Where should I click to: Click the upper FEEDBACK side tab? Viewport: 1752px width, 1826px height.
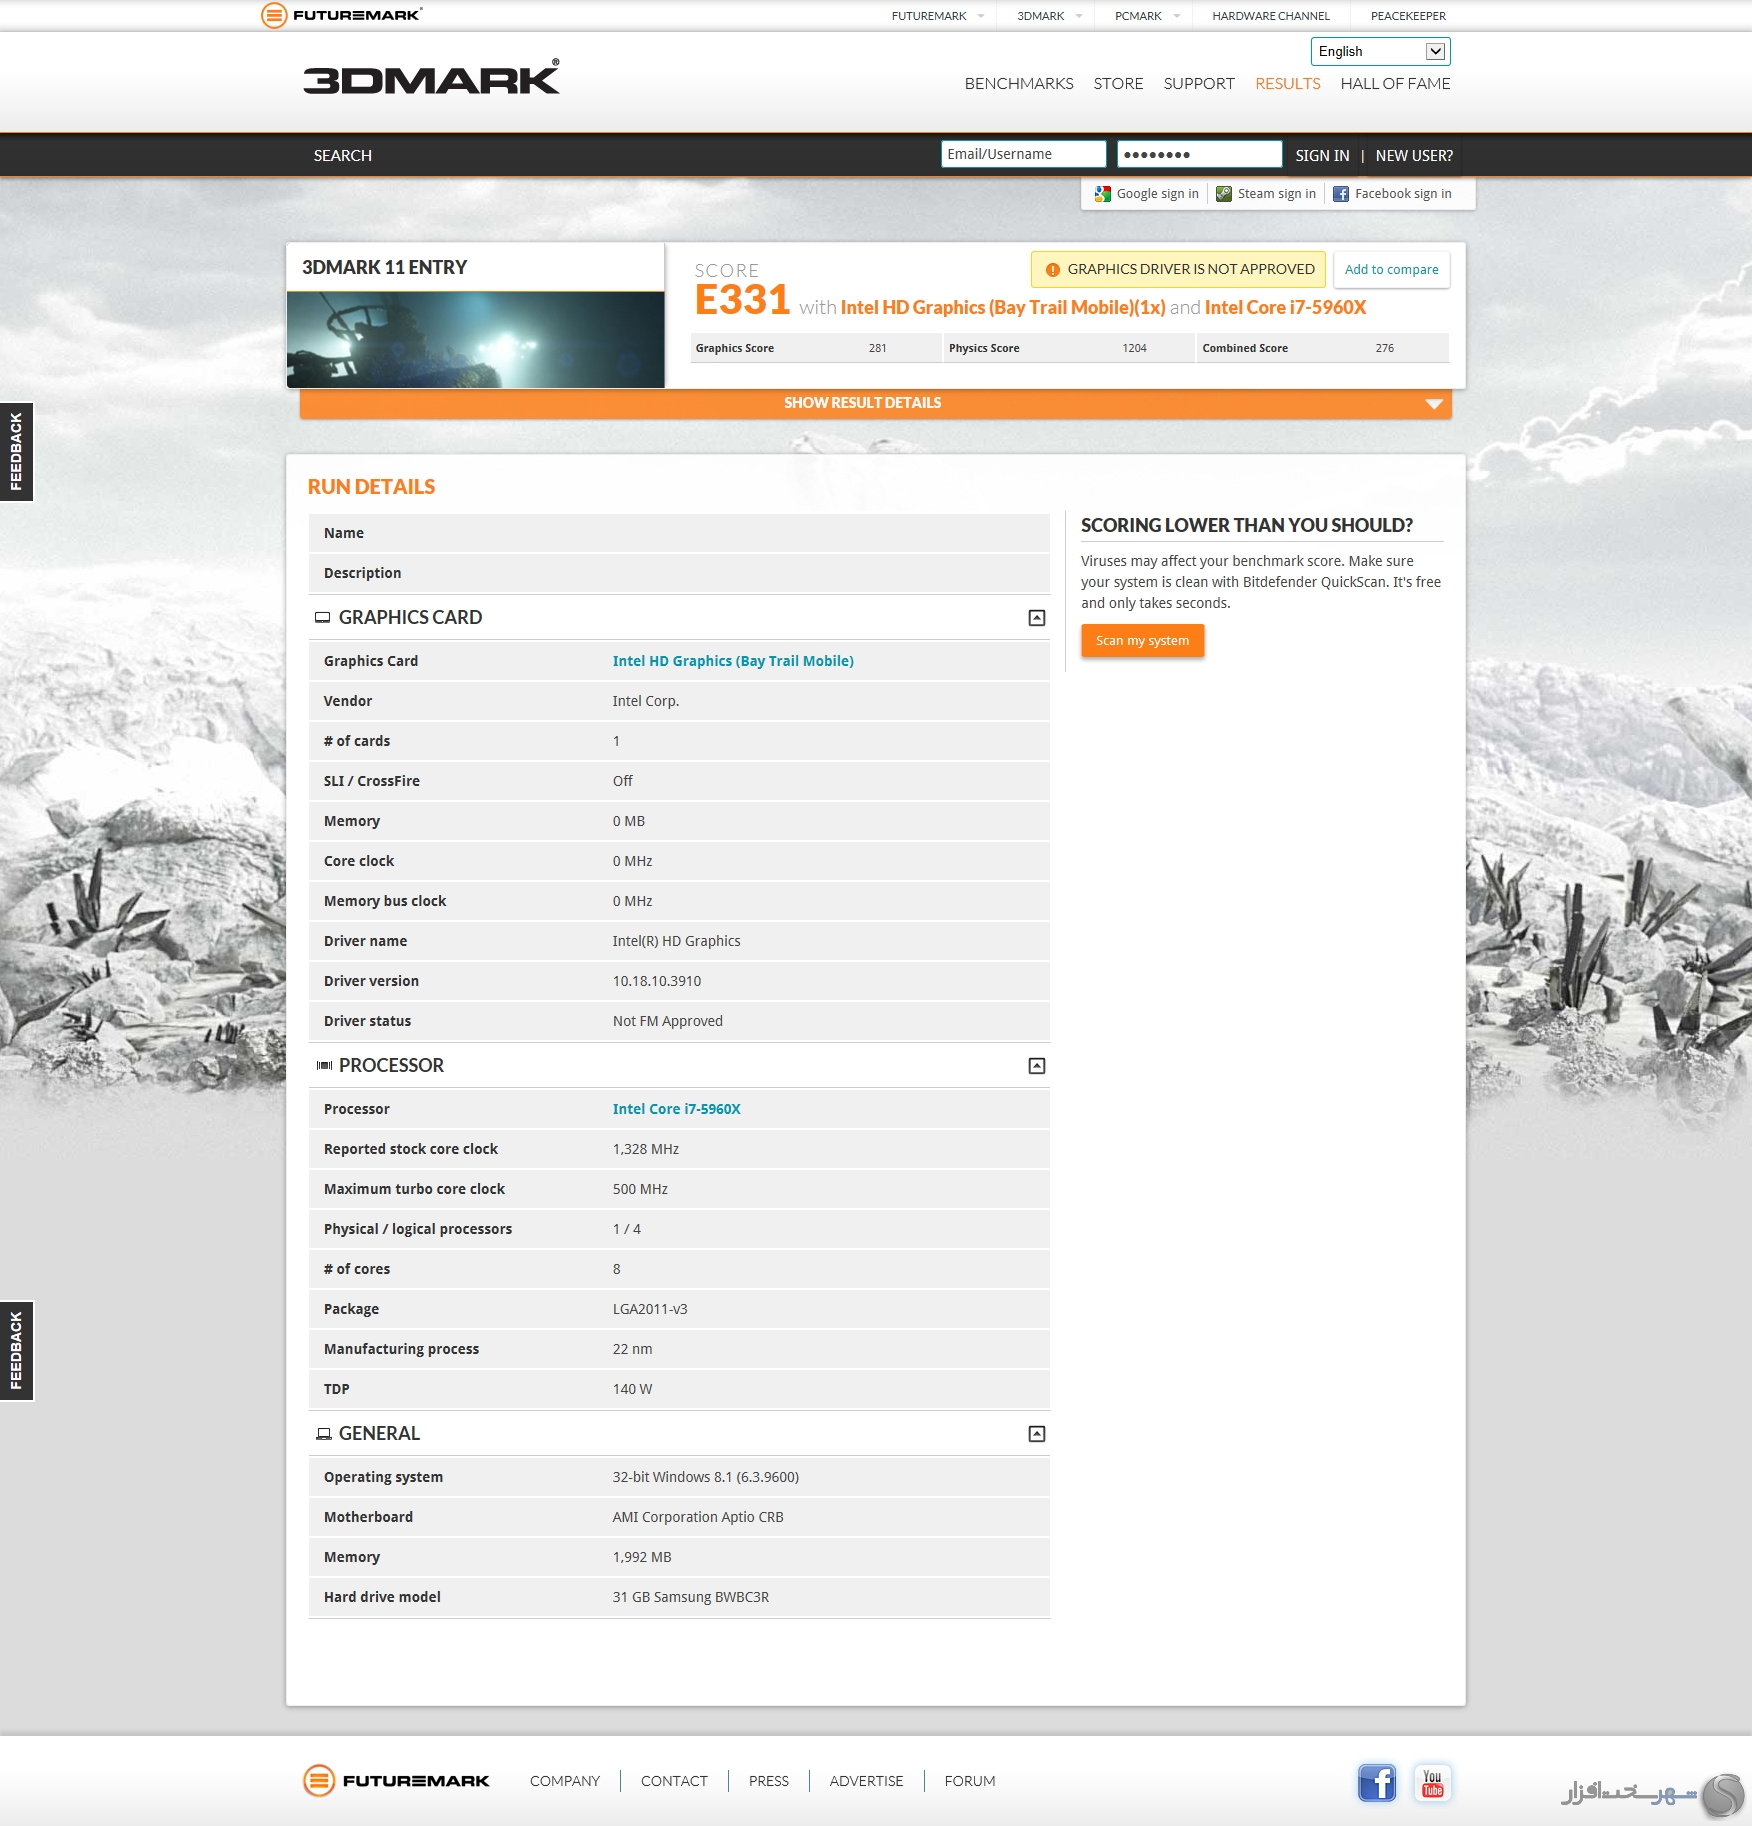coord(16,452)
